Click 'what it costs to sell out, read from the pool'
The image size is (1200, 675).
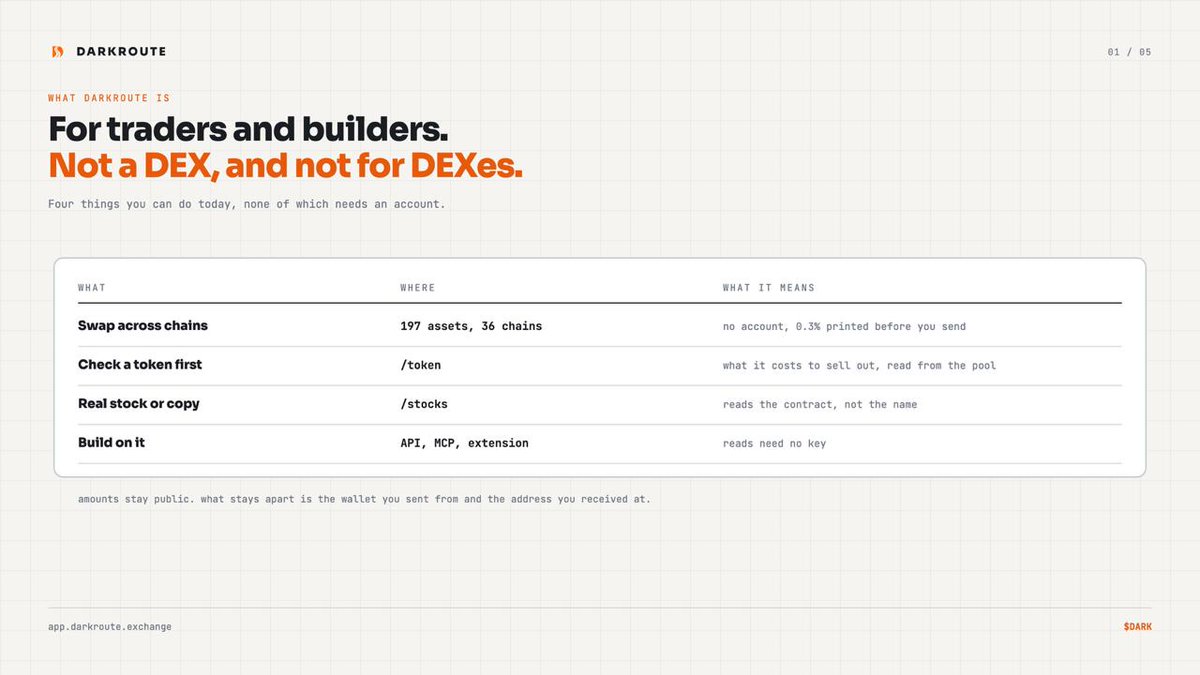(x=859, y=366)
